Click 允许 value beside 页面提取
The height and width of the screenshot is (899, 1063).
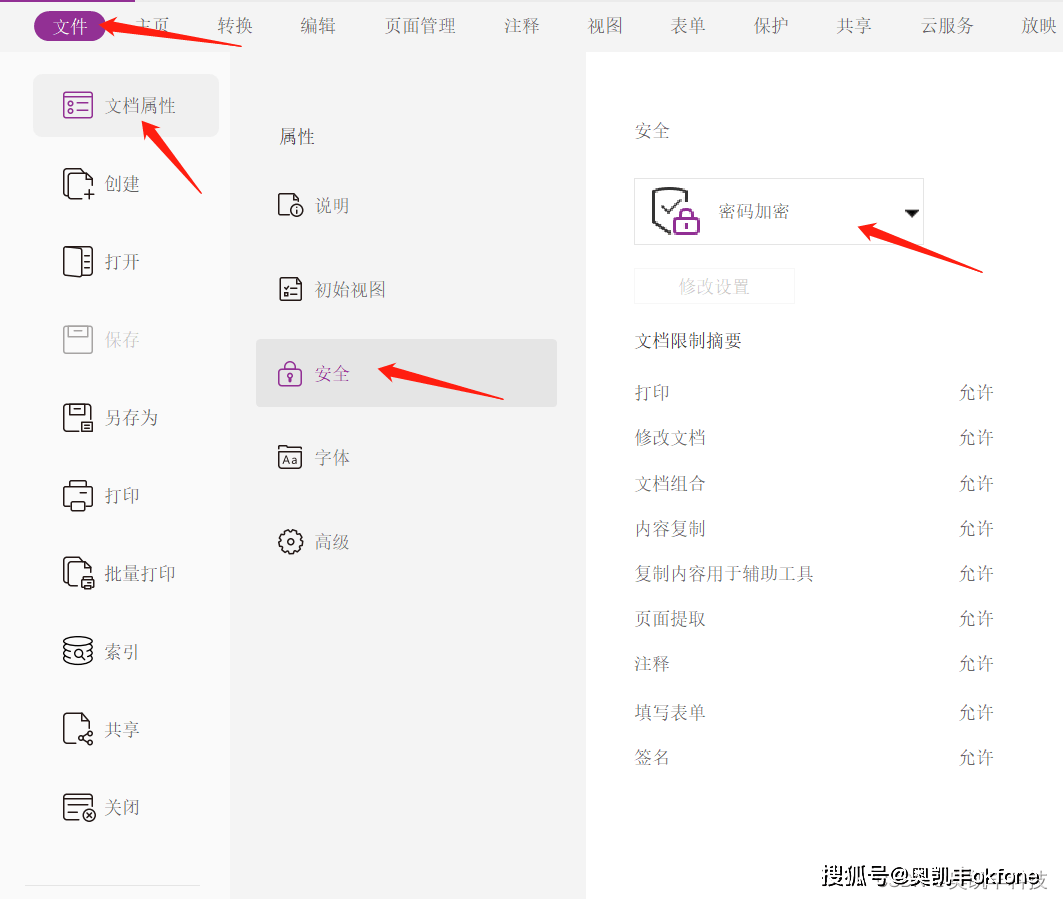976,618
